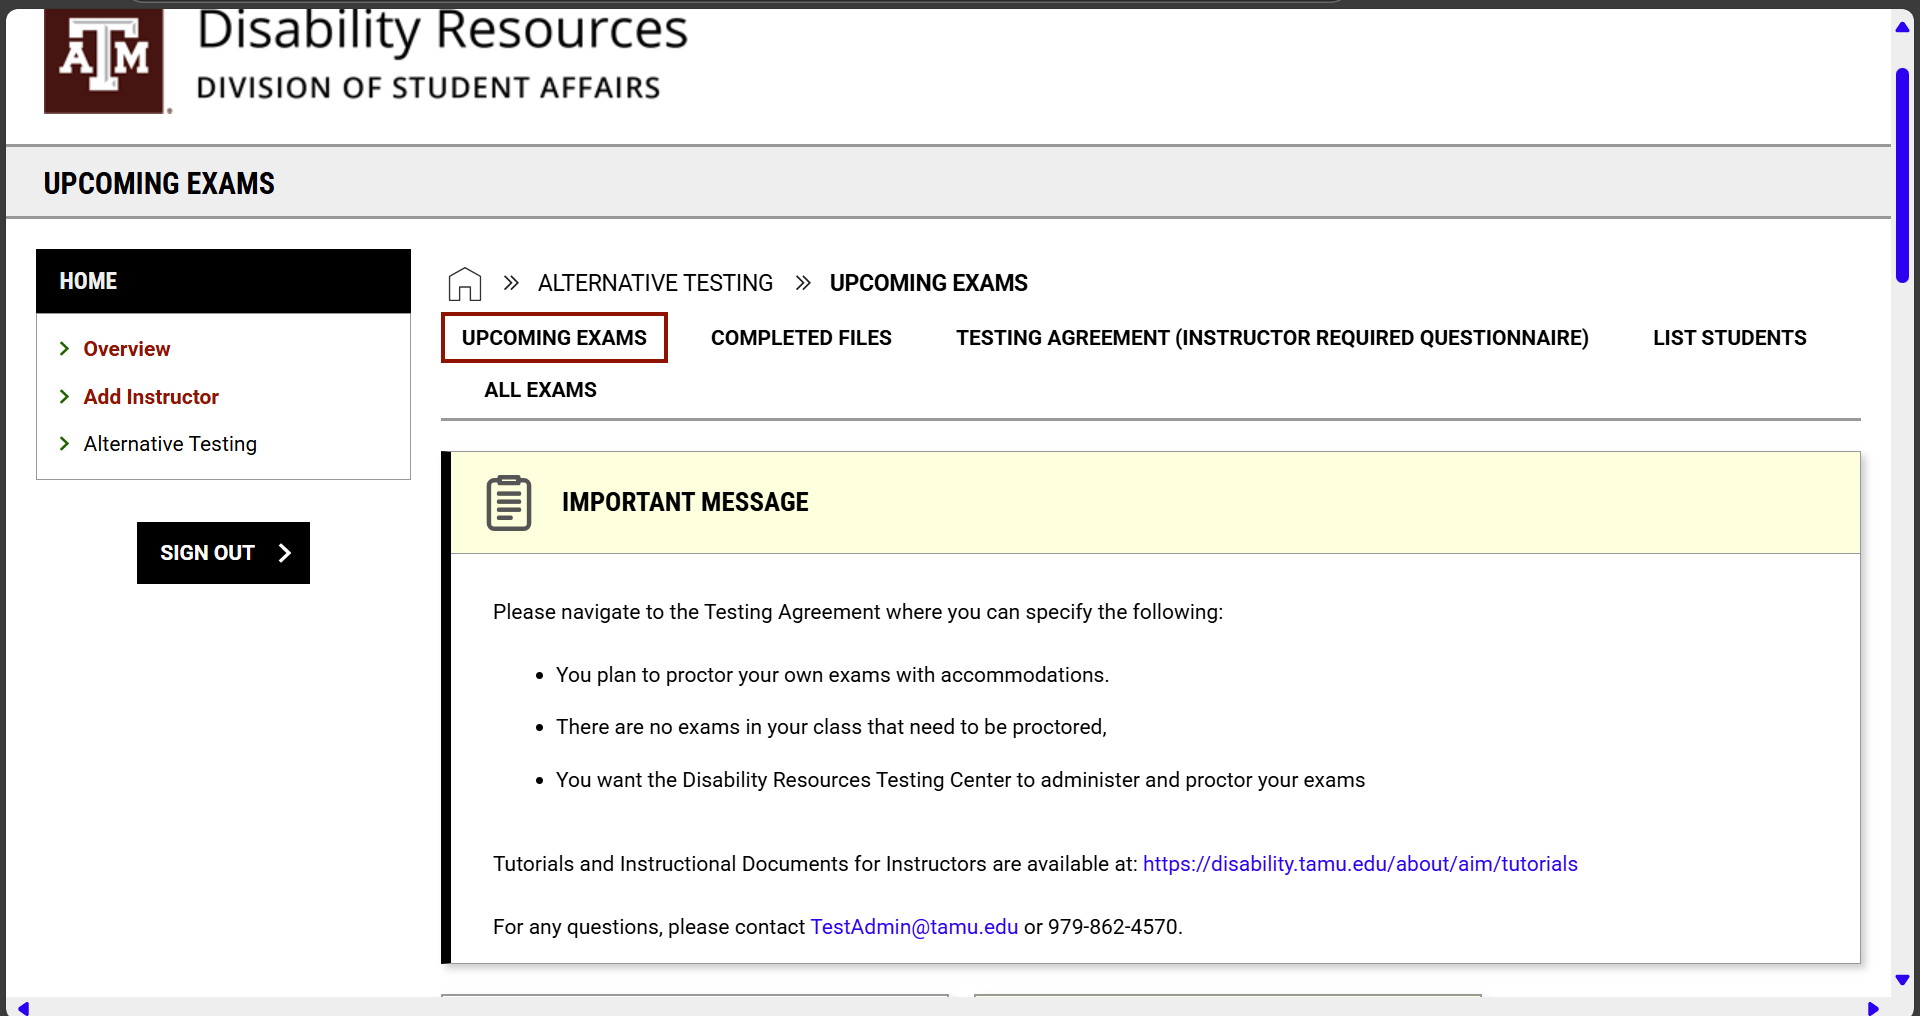Select the All Exams tab
1920x1016 pixels.
click(540, 390)
